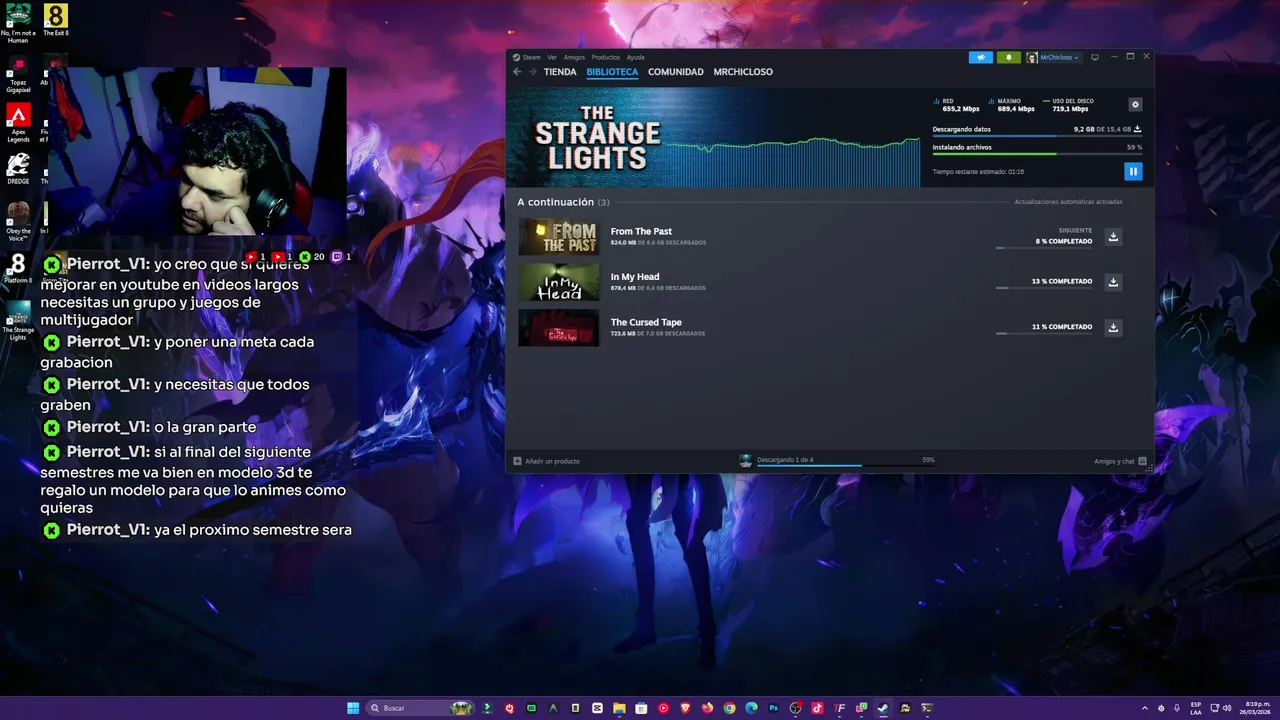Go forward with the Steam forward arrow
Viewport: 1280px width, 720px height.
pos(533,72)
